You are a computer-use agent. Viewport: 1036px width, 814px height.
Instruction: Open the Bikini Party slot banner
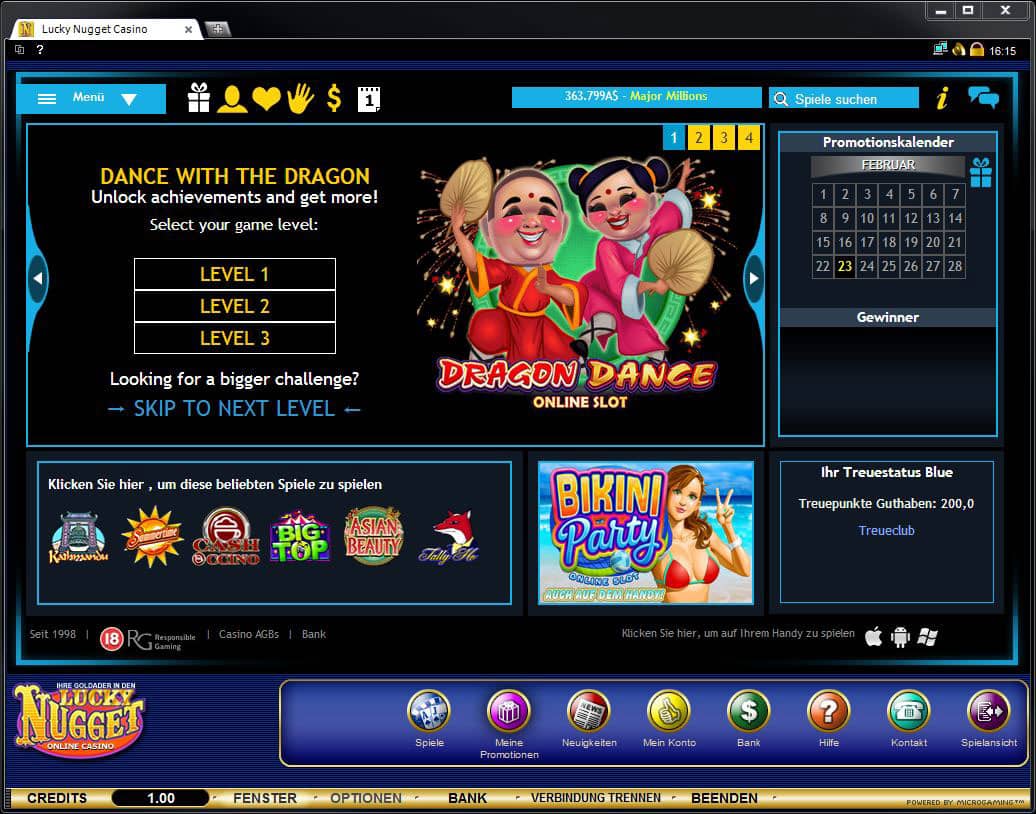point(646,533)
